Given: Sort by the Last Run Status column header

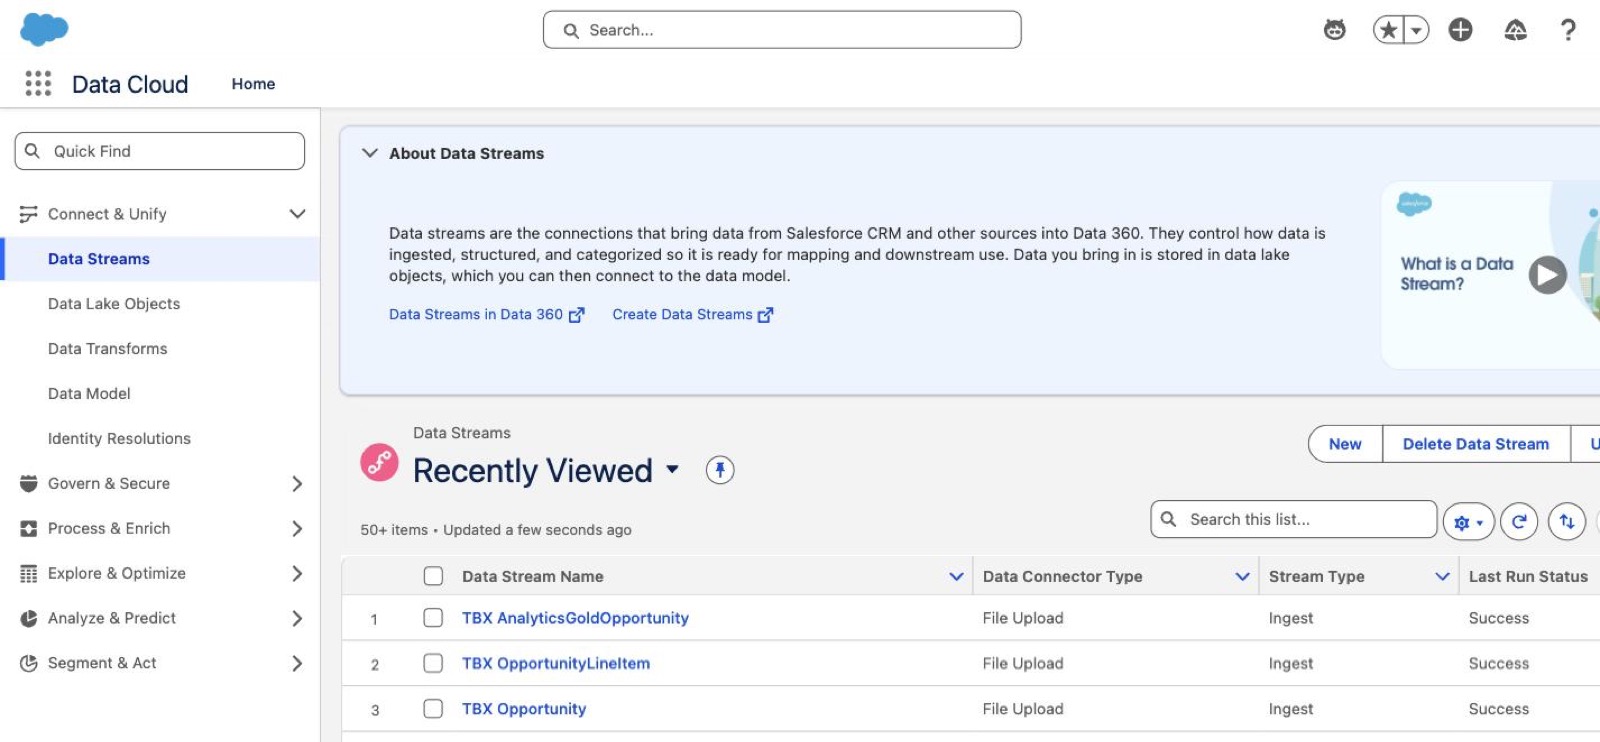Looking at the screenshot, I should coord(1528,576).
